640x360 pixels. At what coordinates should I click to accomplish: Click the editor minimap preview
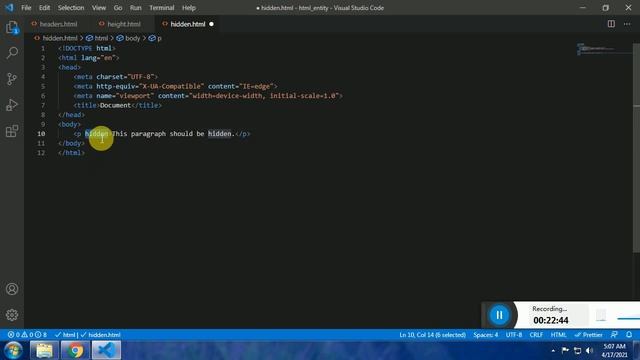603,50
